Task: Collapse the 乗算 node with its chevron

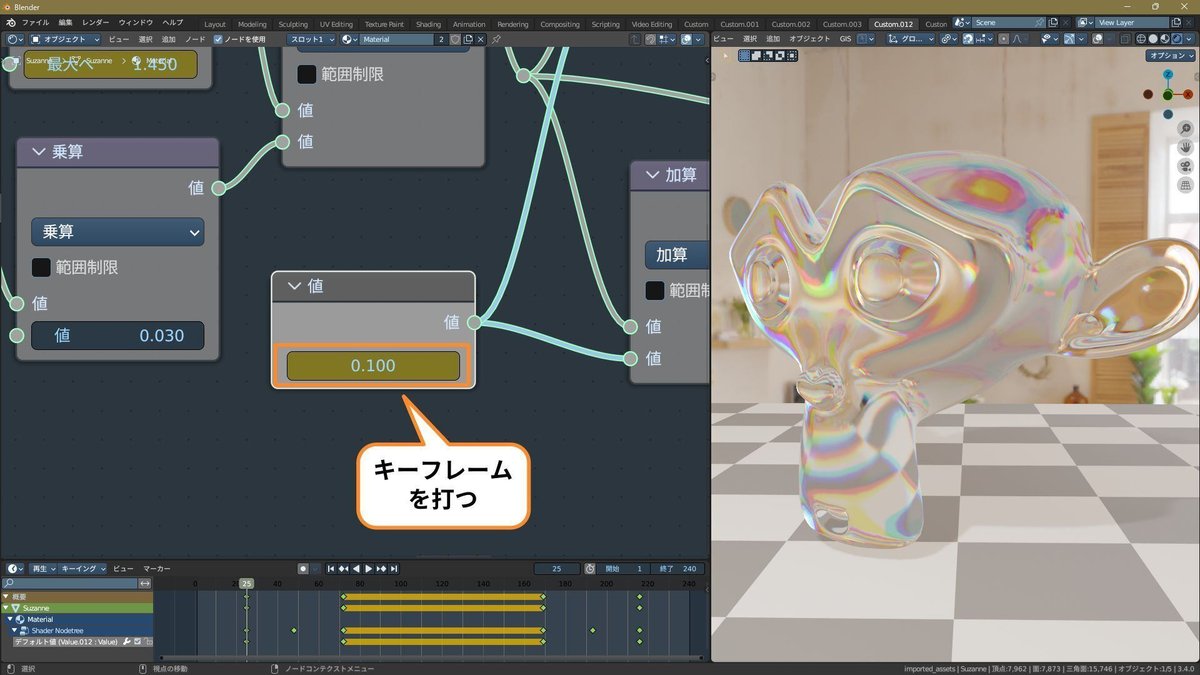Action: click(x=40, y=152)
